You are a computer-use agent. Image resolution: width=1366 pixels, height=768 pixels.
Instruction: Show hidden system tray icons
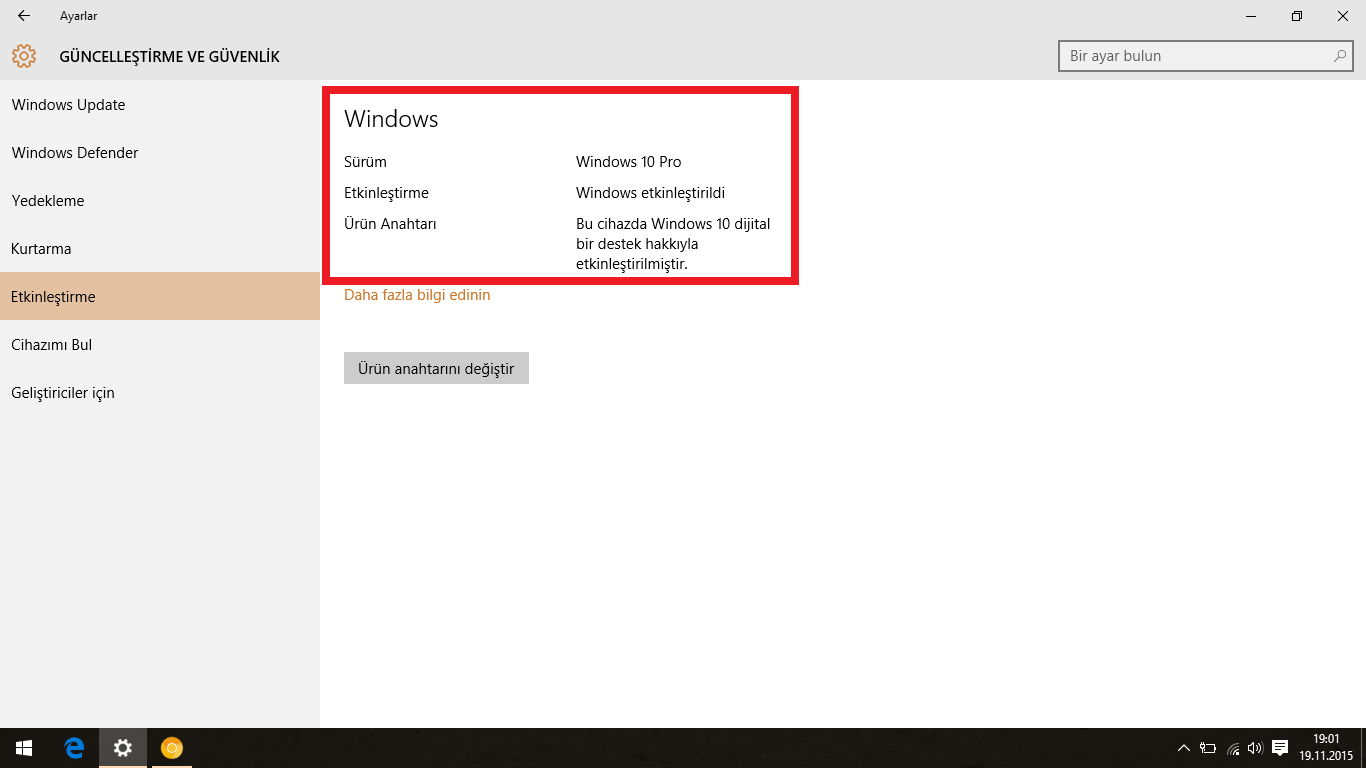(x=1184, y=748)
